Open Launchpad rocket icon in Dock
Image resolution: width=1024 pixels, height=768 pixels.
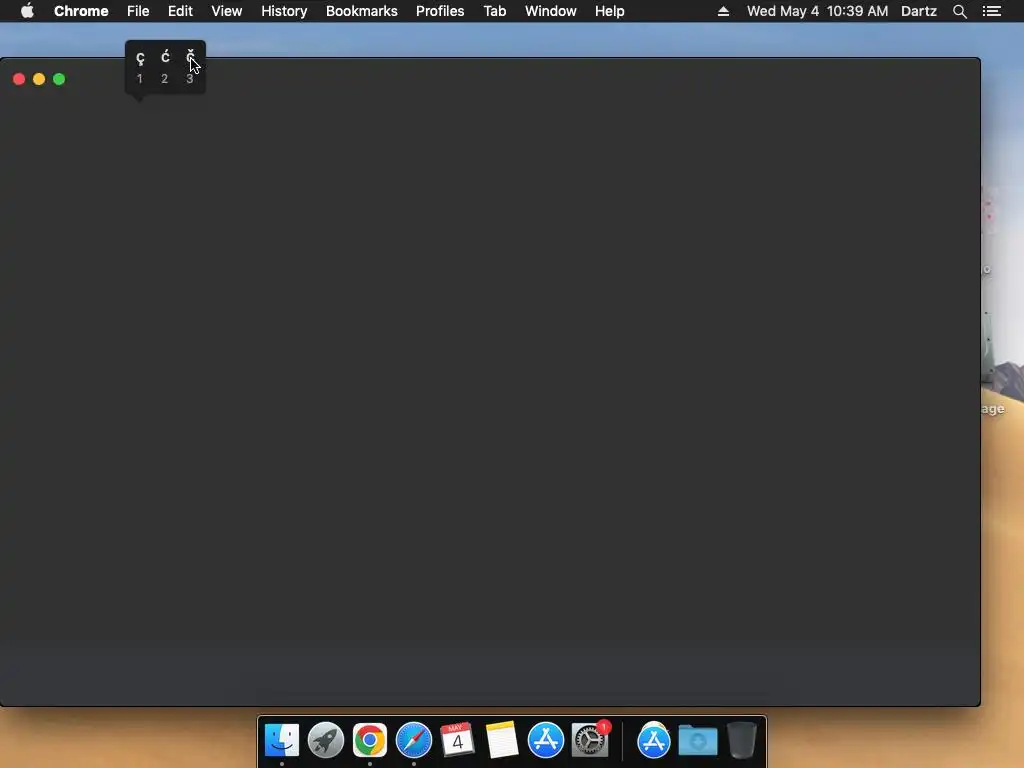[326, 740]
